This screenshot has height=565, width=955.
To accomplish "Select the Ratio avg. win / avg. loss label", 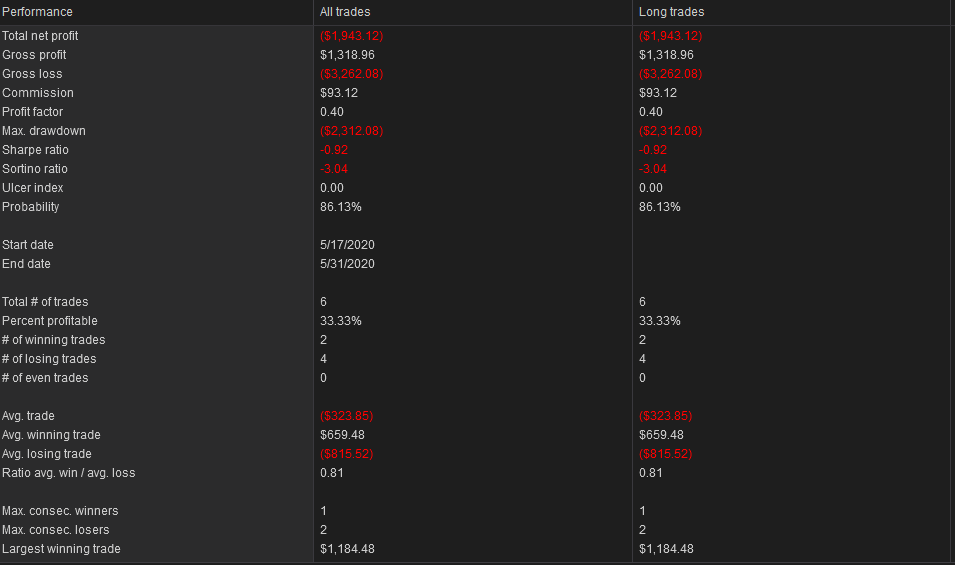I will point(69,473).
